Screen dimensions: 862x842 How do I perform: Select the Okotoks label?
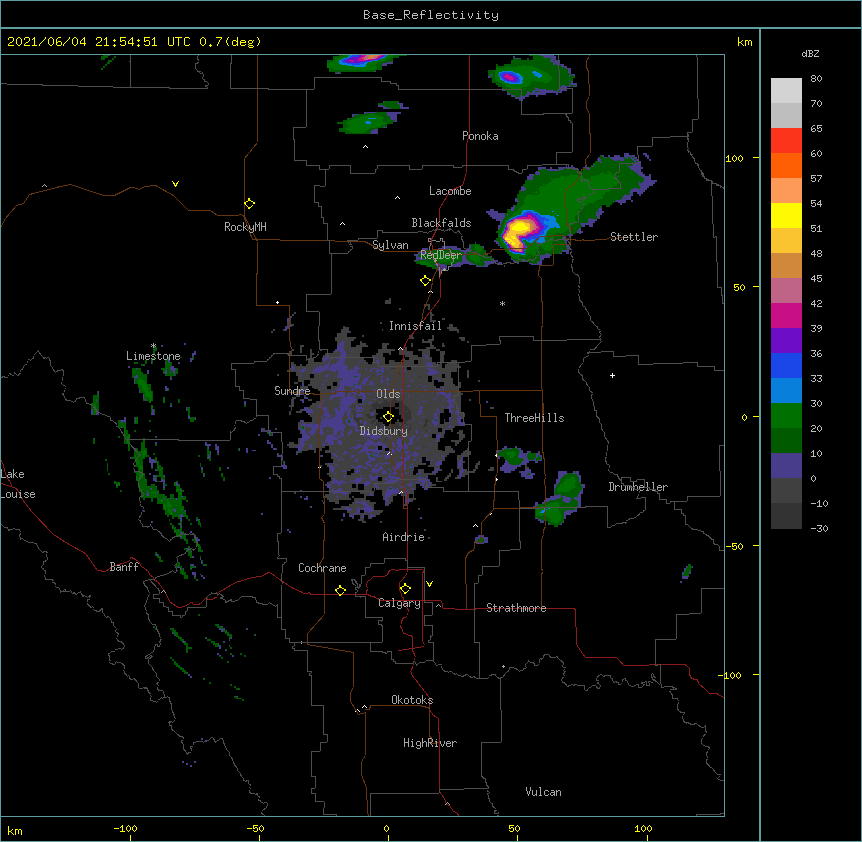[412, 700]
